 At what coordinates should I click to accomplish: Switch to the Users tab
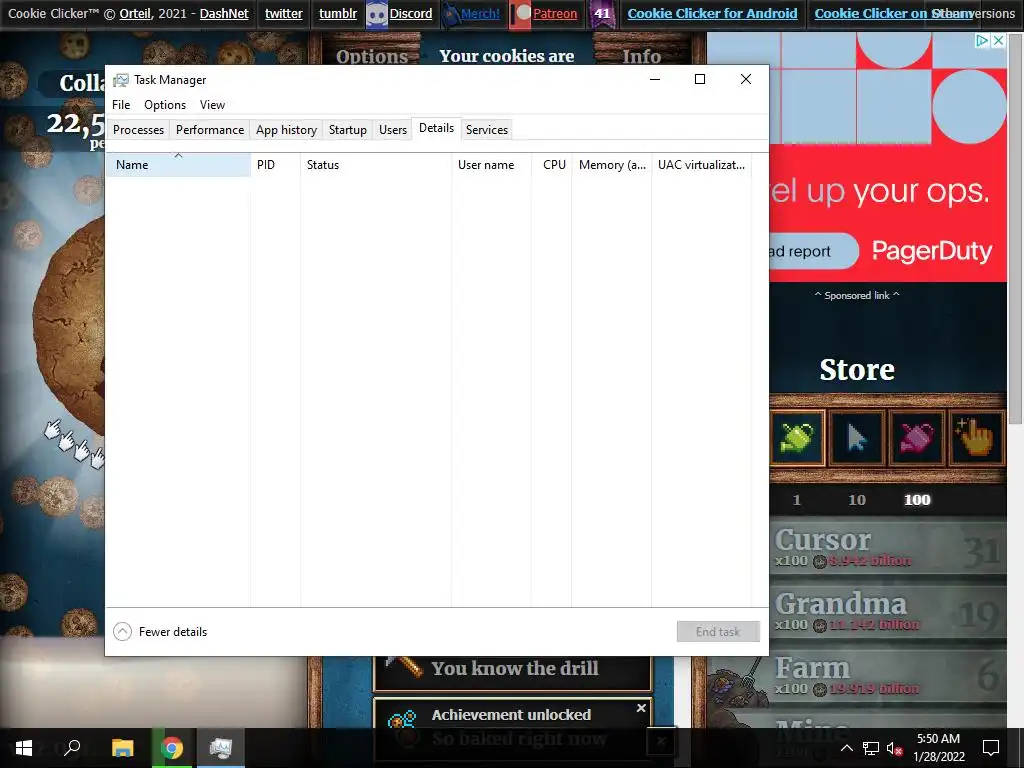[392, 129]
